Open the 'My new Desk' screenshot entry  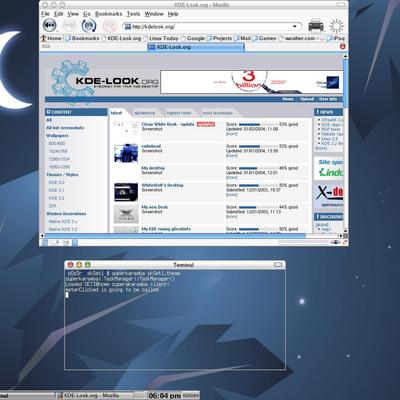(155, 207)
